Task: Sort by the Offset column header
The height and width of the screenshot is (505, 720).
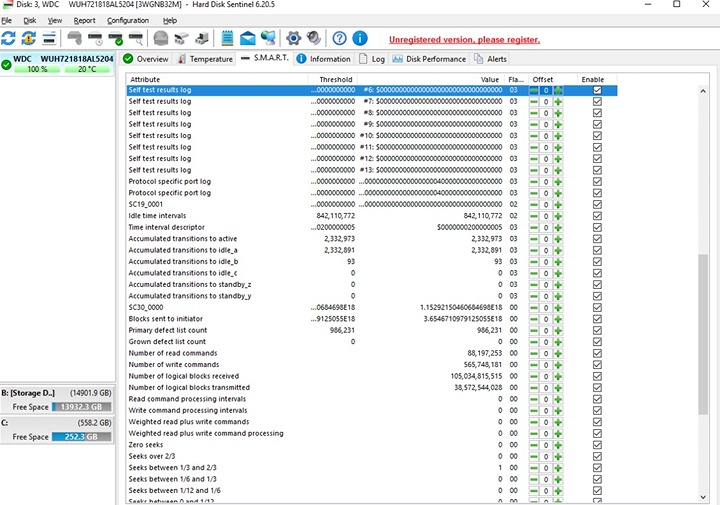Action: 552,79
